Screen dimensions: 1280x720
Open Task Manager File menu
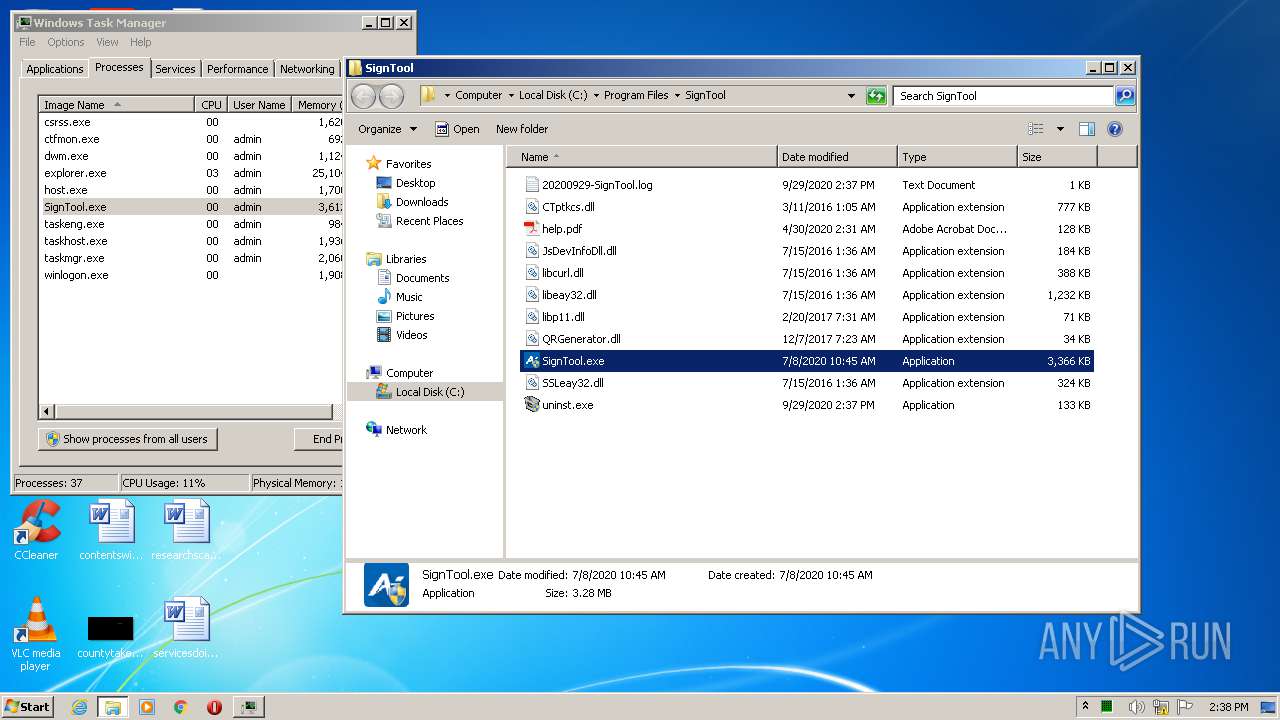(x=27, y=42)
